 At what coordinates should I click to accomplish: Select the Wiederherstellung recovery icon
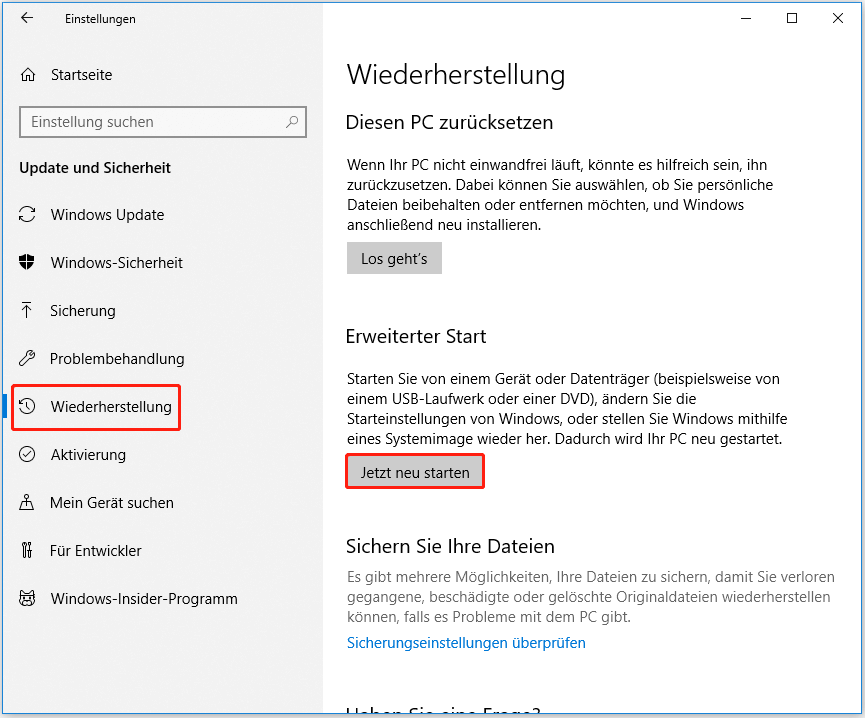(27, 407)
